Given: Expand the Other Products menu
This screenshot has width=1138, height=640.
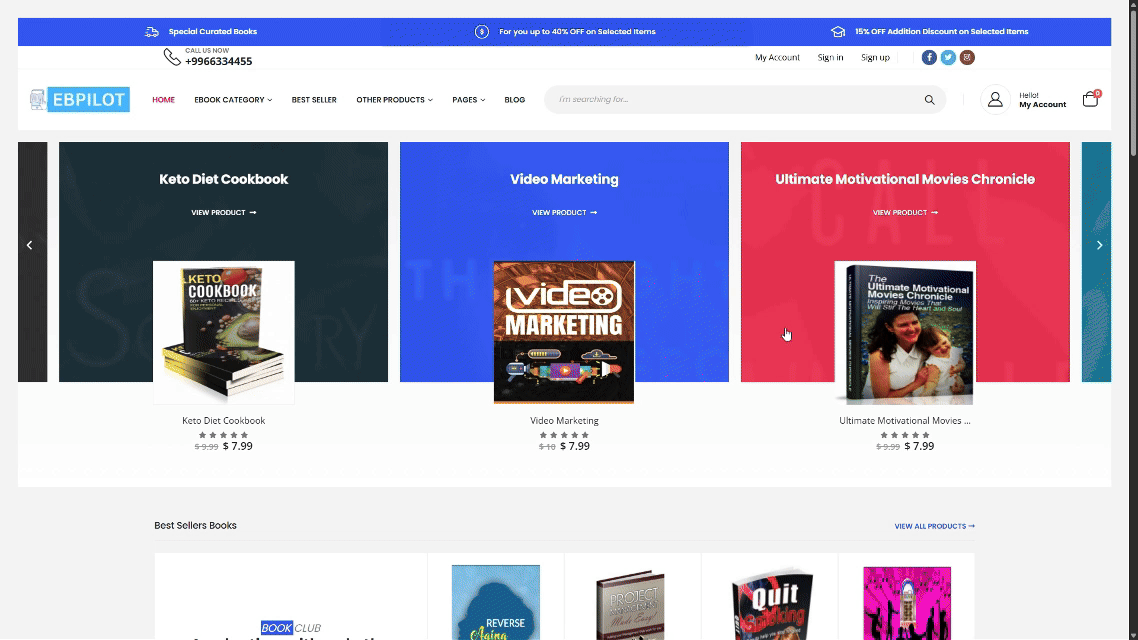Looking at the screenshot, I should pos(394,99).
